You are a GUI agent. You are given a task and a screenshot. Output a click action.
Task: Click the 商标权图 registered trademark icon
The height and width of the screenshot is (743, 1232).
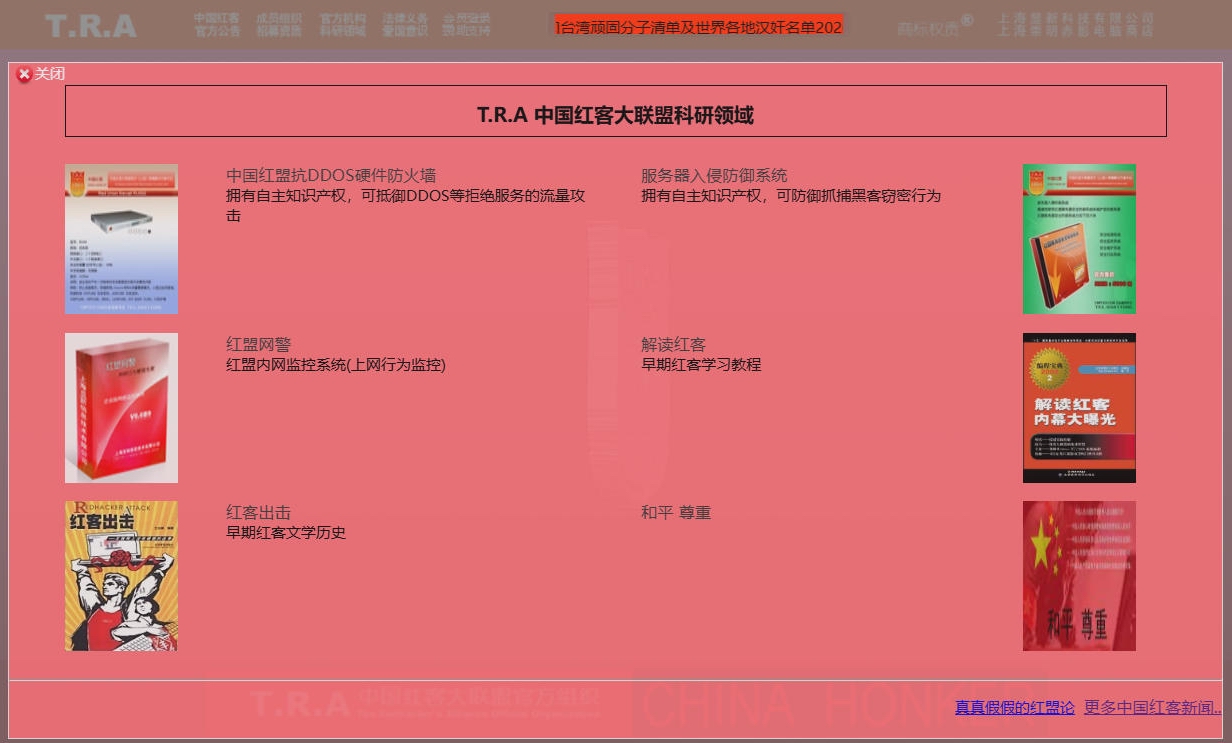pos(934,27)
